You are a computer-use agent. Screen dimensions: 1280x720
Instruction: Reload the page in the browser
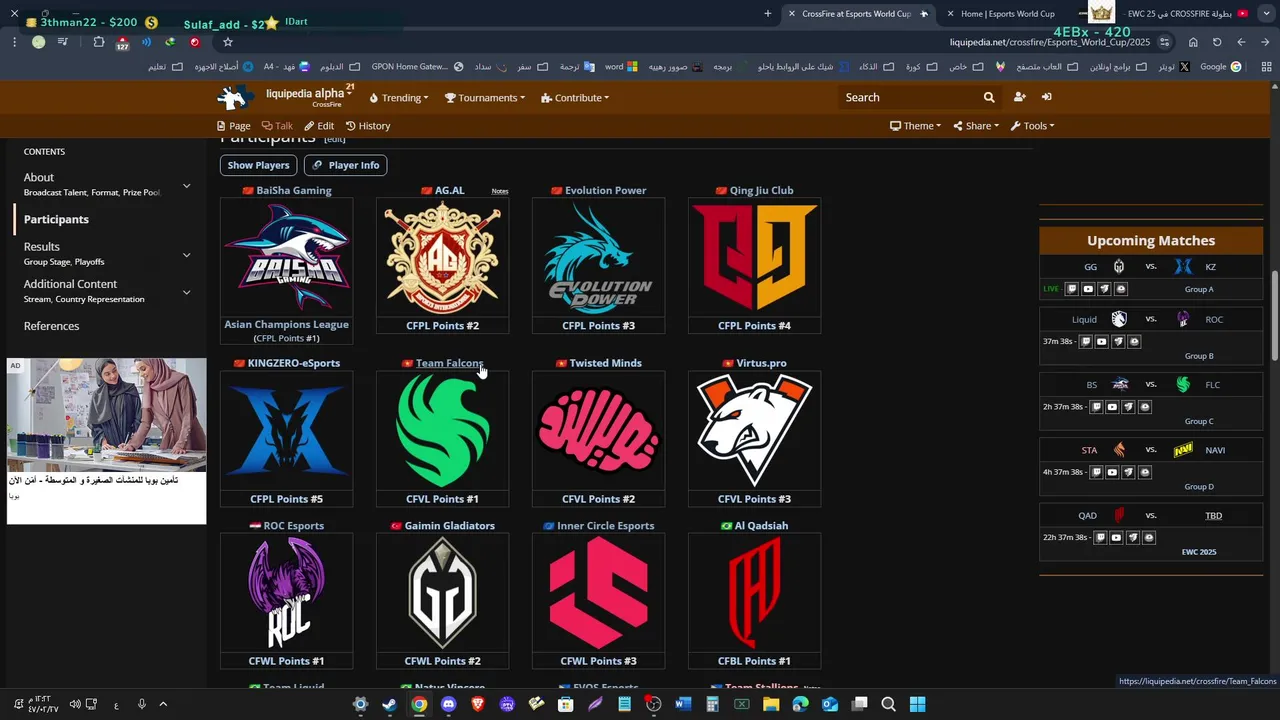coord(1217,42)
